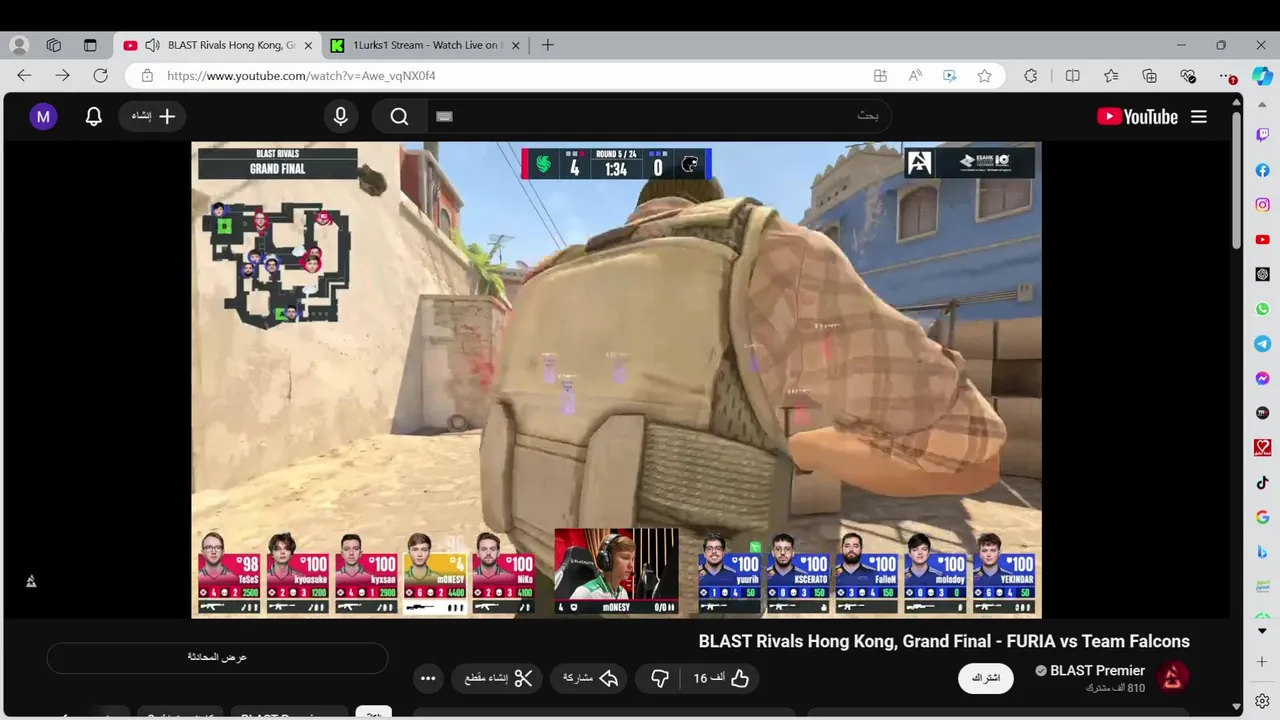This screenshot has height=720, width=1280.
Task: Start voice search with microphone
Action: pos(340,117)
